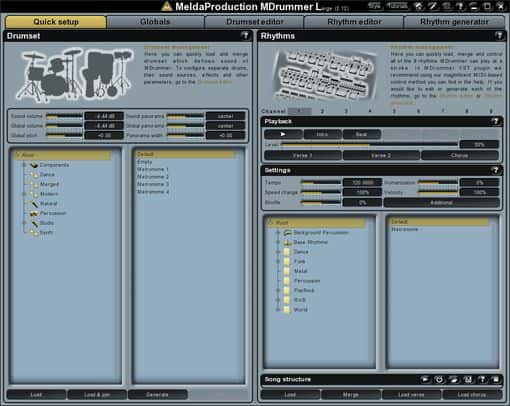
Task: Select Metronome 1 in the drumset list
Action: [x=153, y=169]
